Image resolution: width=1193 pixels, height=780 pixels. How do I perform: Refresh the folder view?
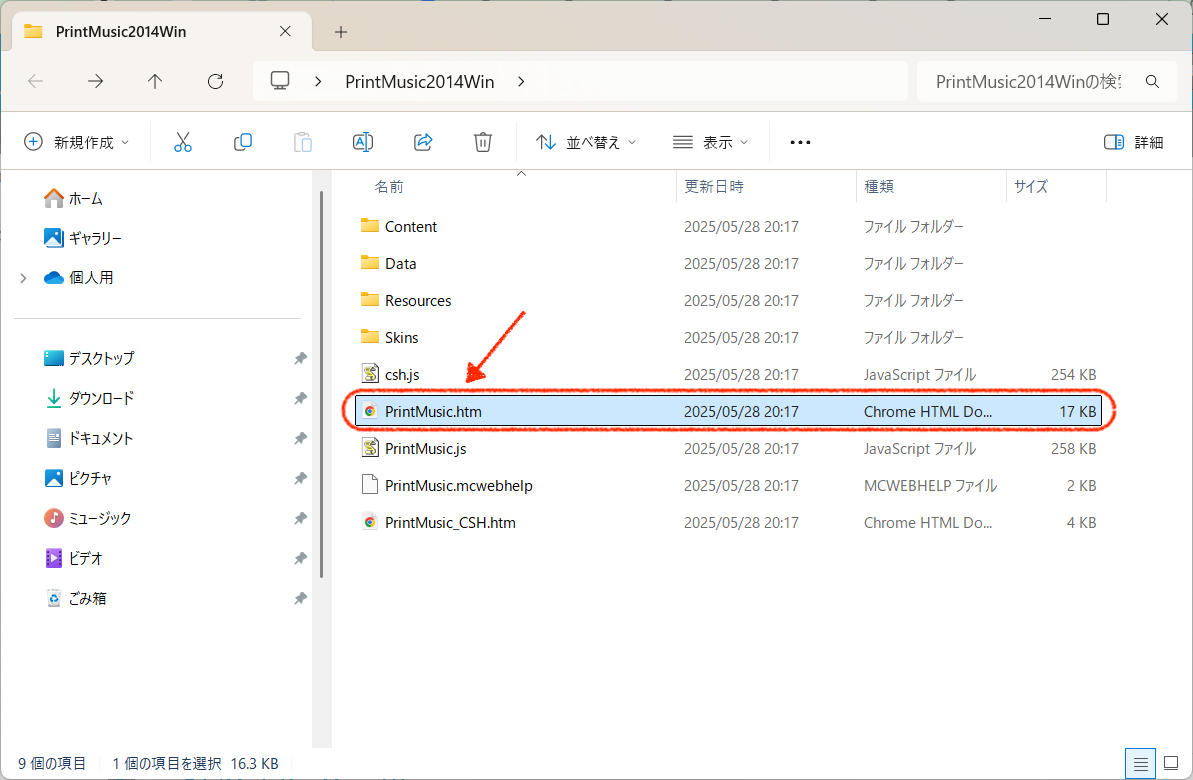[215, 81]
